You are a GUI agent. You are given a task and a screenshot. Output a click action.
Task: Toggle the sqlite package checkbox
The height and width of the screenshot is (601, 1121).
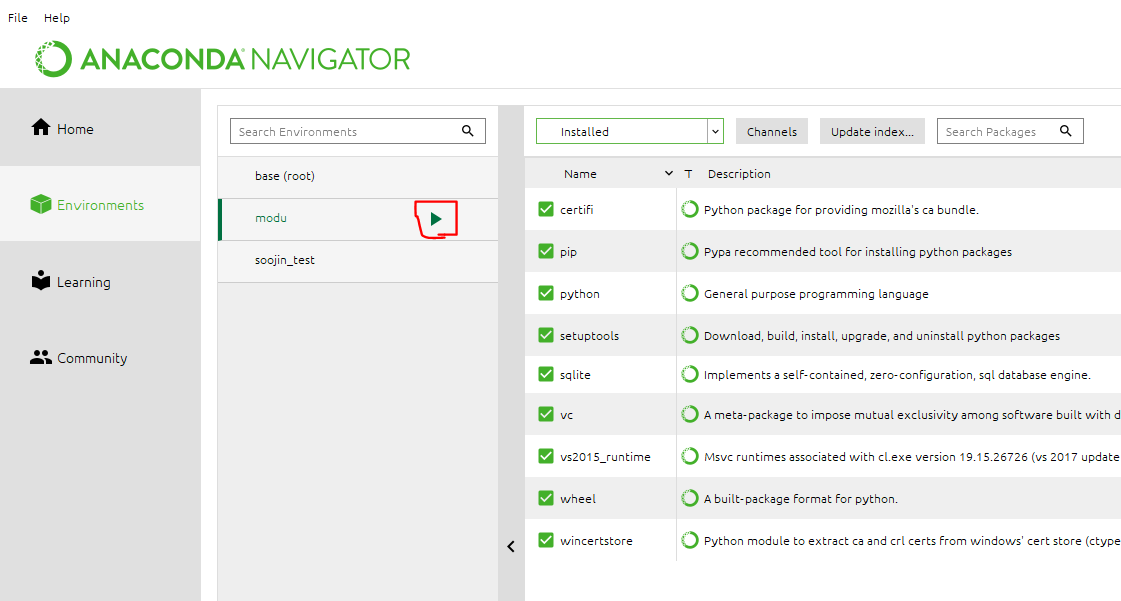point(545,374)
